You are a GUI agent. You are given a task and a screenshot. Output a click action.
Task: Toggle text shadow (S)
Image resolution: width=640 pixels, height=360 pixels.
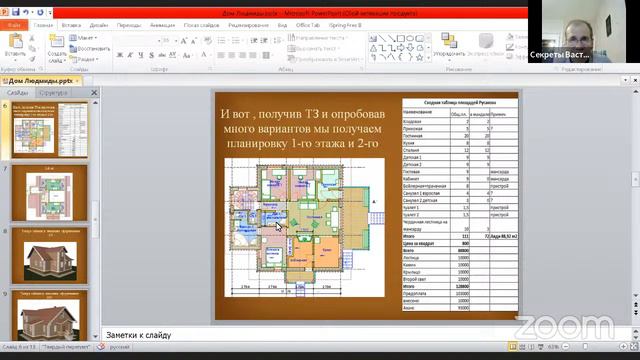tap(151, 55)
